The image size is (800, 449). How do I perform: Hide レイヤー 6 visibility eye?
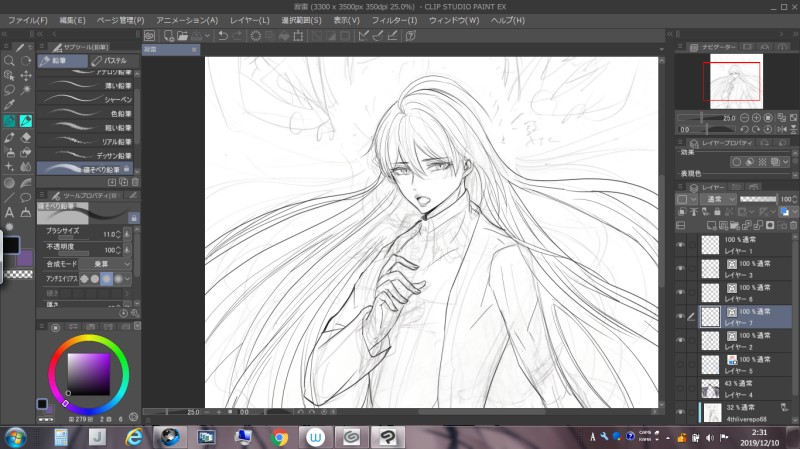(680, 292)
